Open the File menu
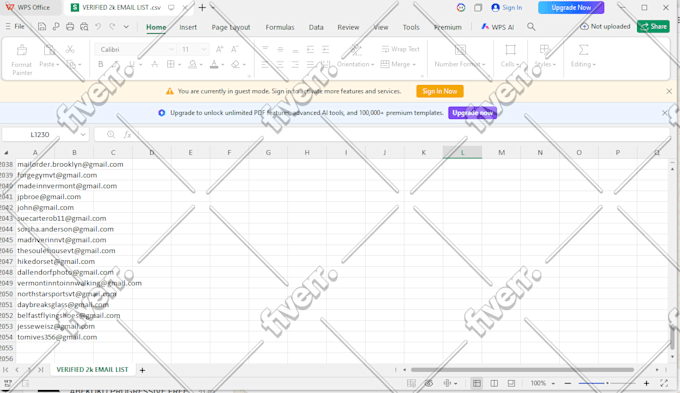 15,26
